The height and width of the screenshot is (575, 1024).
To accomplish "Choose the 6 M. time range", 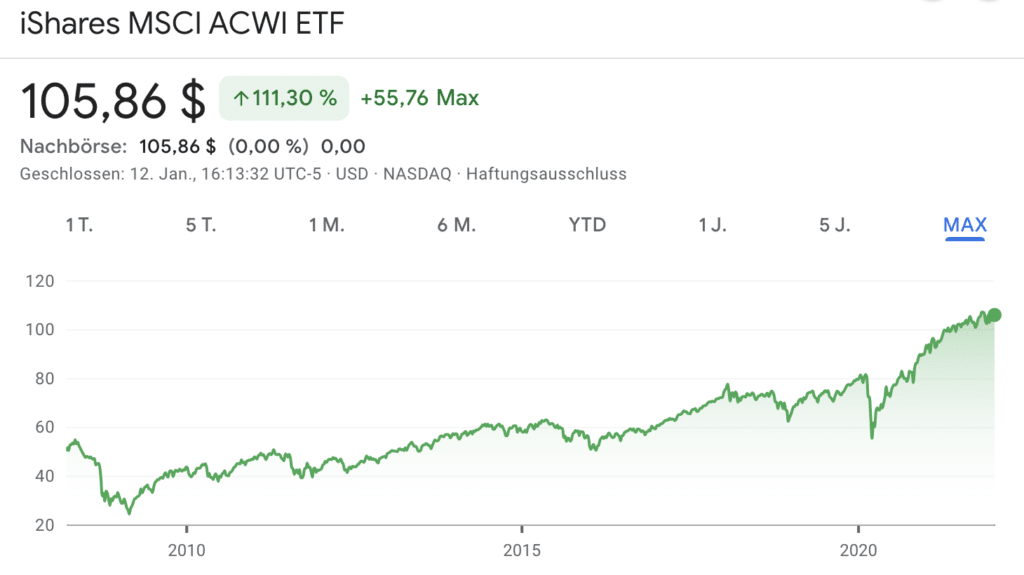I will (456, 225).
